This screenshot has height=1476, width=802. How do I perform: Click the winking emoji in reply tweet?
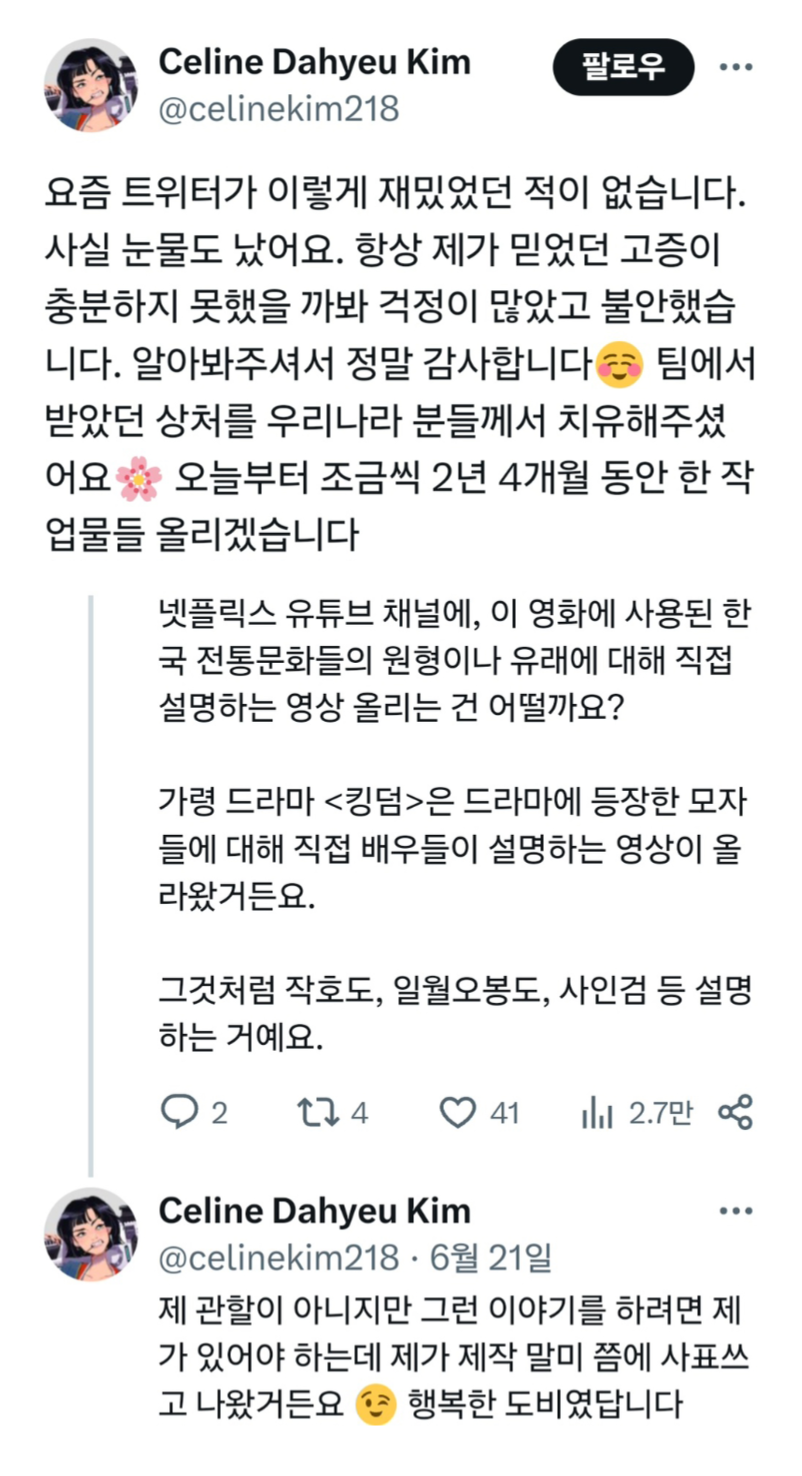(x=375, y=1406)
